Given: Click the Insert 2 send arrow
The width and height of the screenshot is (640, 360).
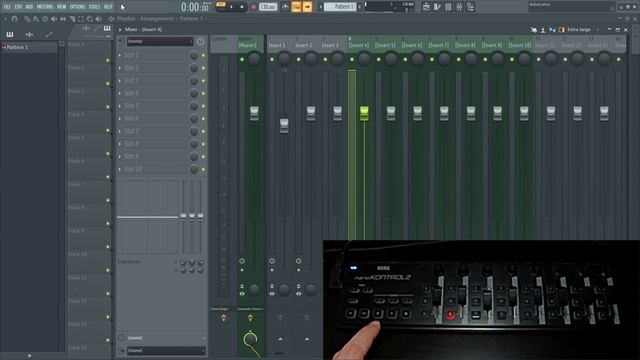Looking at the screenshot, I should (x=307, y=339).
